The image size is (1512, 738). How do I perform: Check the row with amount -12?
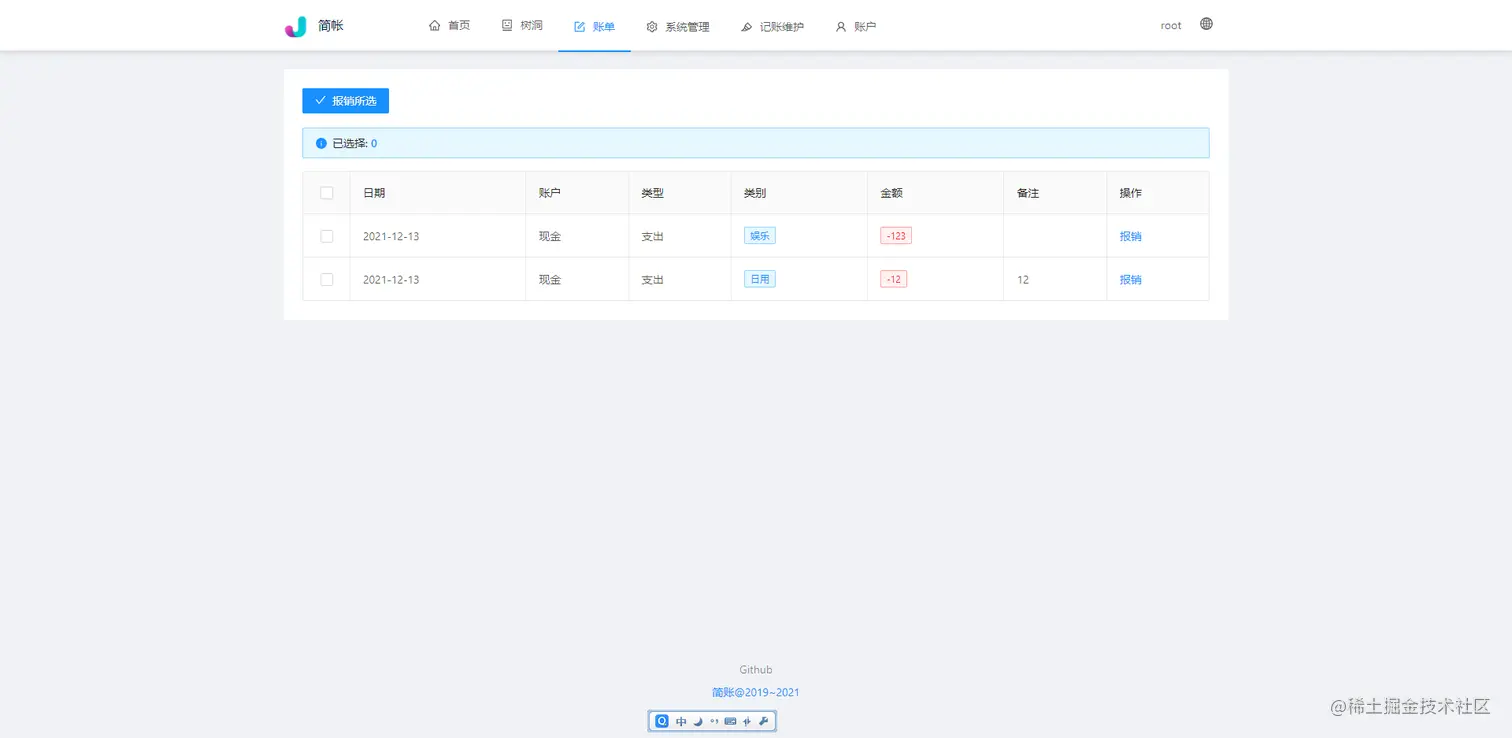tap(326, 279)
